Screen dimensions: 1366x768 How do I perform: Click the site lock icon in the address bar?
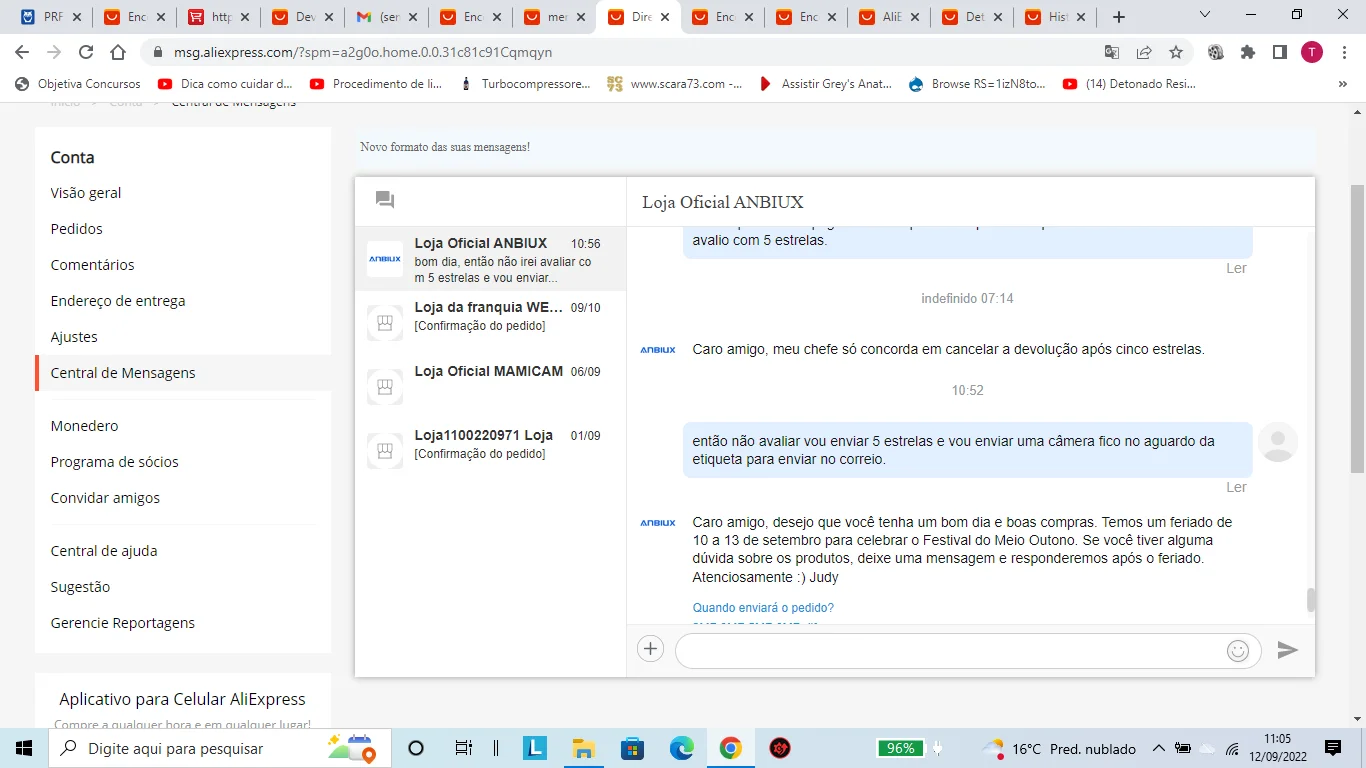point(157,52)
